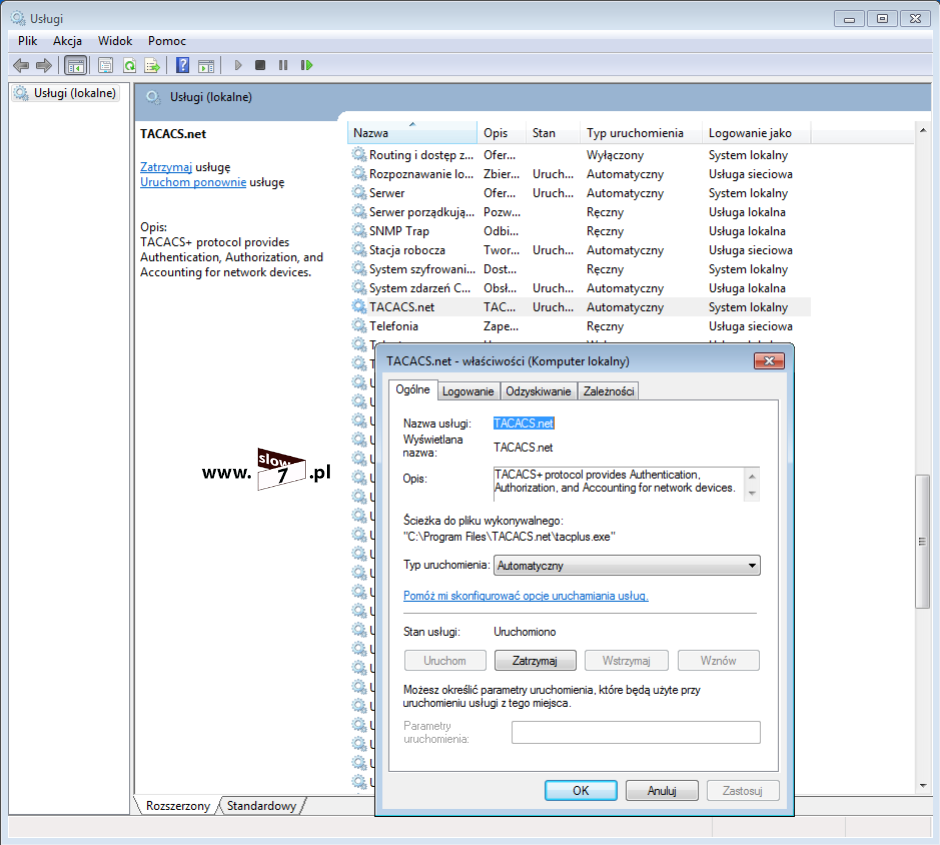
Task: Click the Forward arrow toolbar icon
Action: 44,65
